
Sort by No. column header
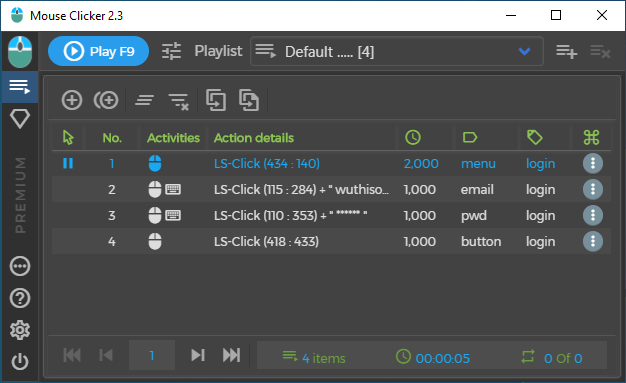(112, 138)
